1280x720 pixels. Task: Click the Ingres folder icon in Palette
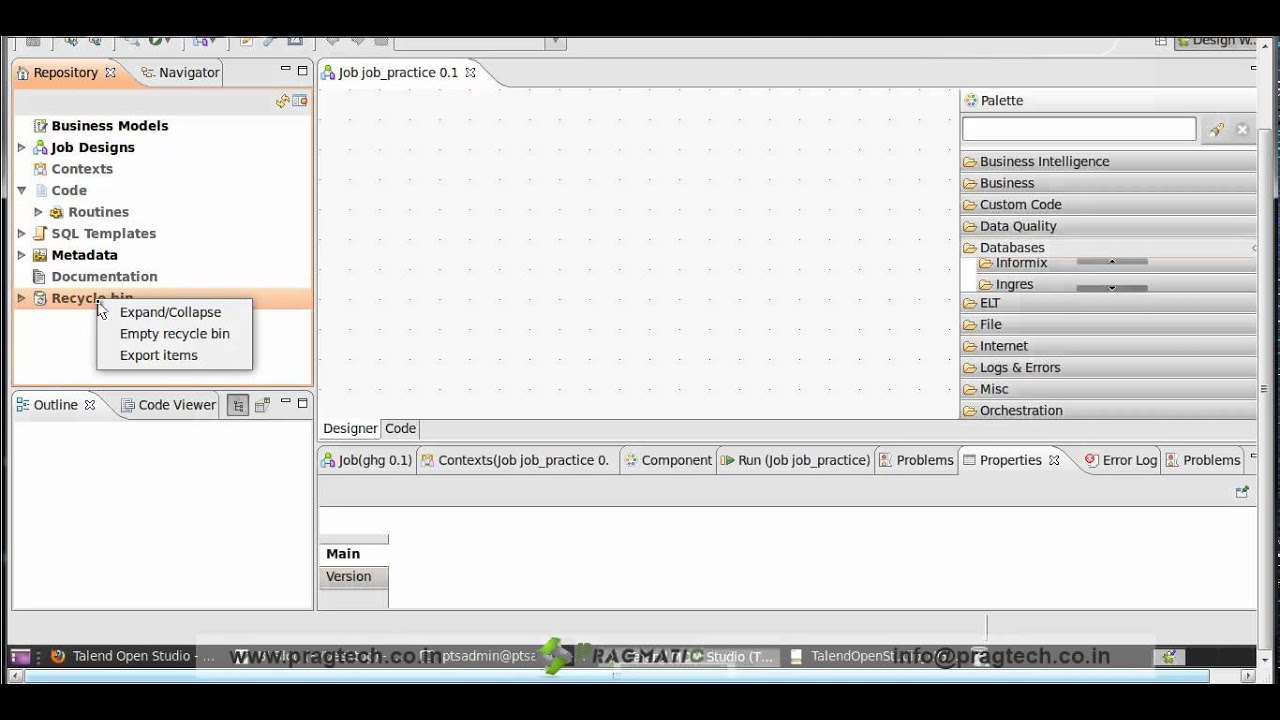(x=986, y=285)
